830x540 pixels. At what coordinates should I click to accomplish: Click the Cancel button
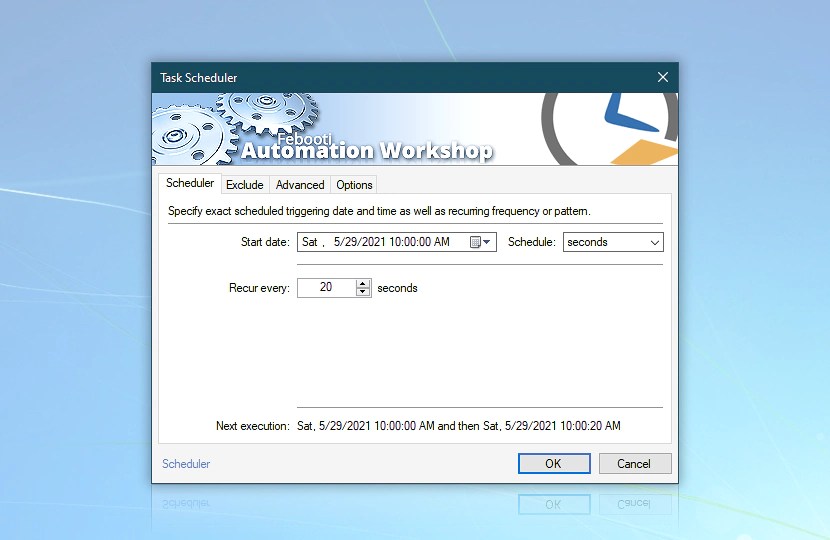pyautogui.click(x=635, y=464)
